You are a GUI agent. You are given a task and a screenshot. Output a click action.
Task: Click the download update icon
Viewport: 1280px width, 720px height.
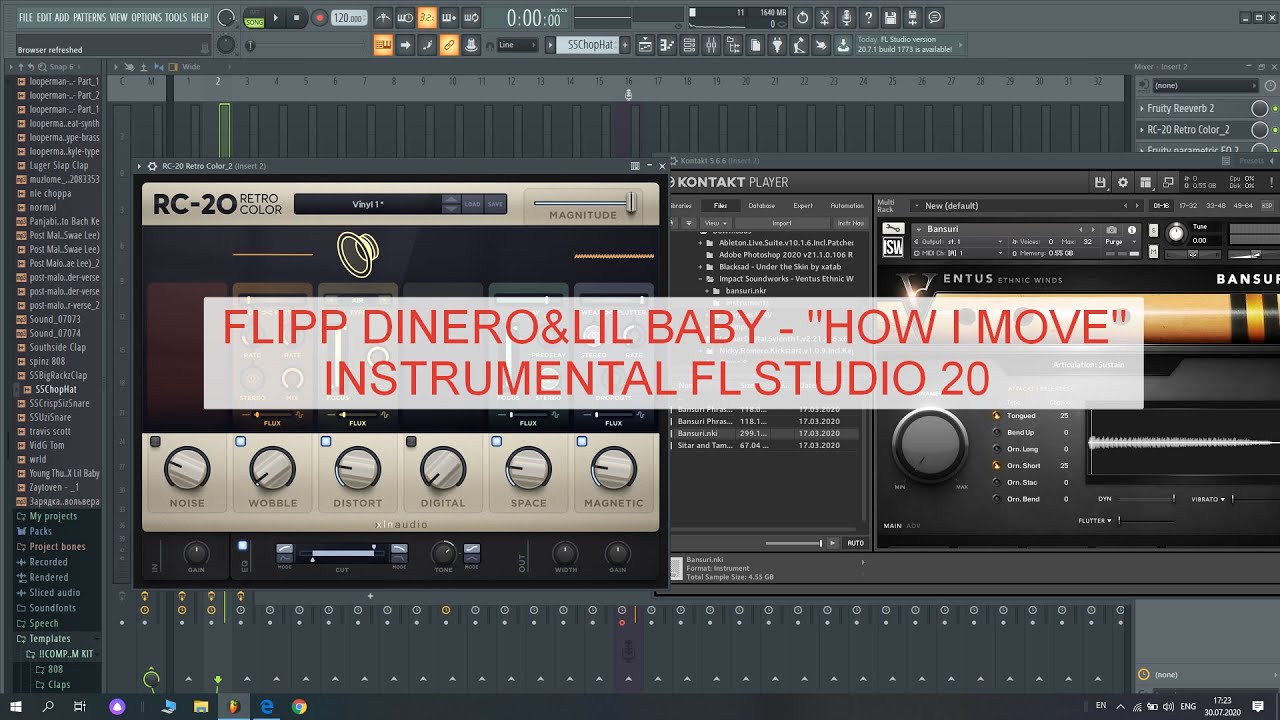(x=843, y=45)
